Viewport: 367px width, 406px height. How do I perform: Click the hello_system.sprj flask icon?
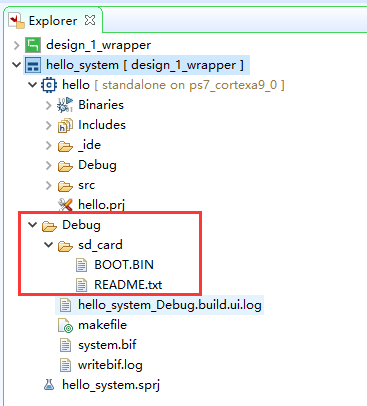coord(49,385)
